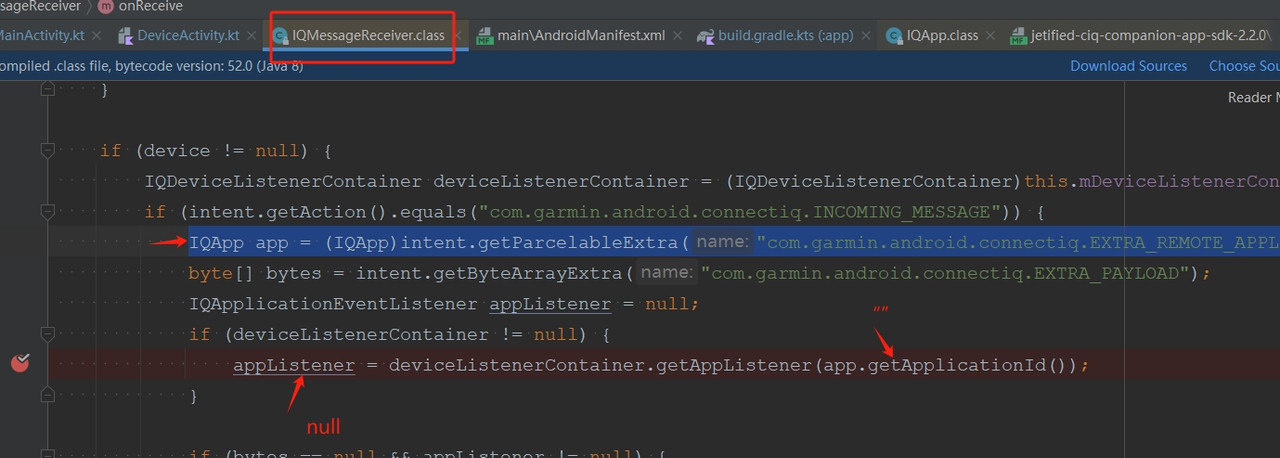Click the jetified-ciq-companion-app-sdk file icon
The image size is (1280, 458).
[x=1018, y=36]
